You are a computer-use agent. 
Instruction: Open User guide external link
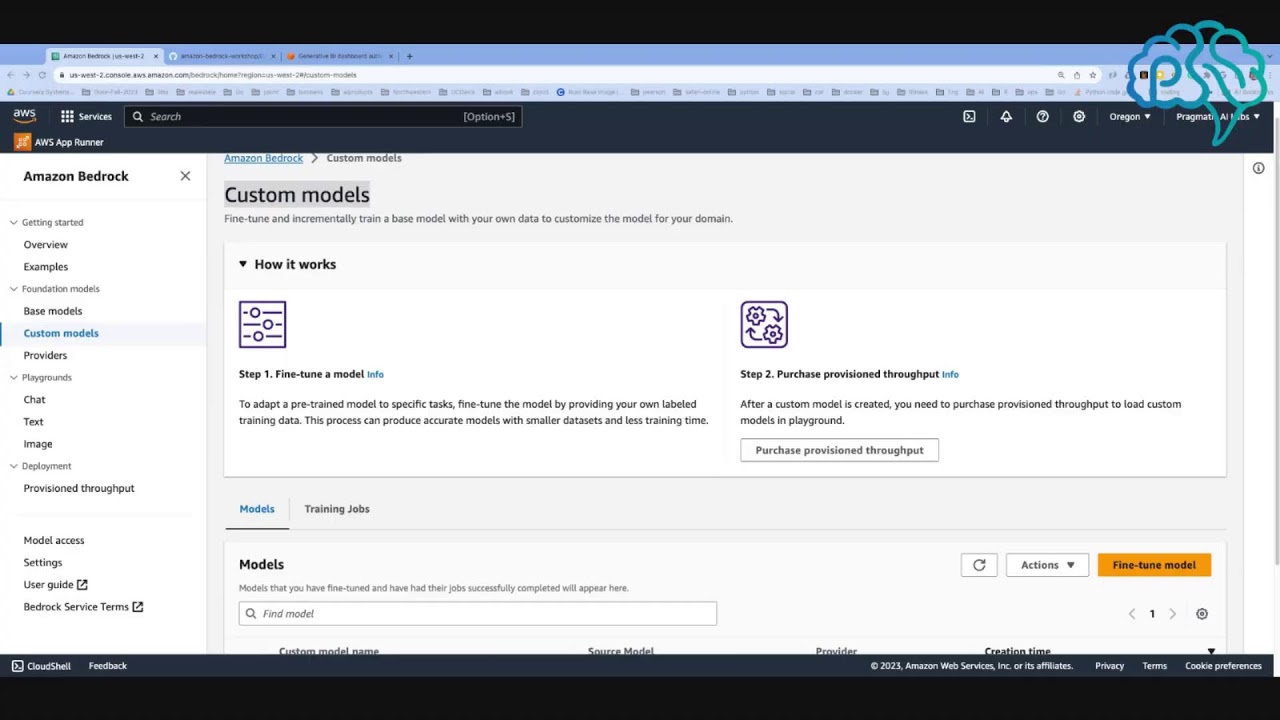tap(56, 585)
